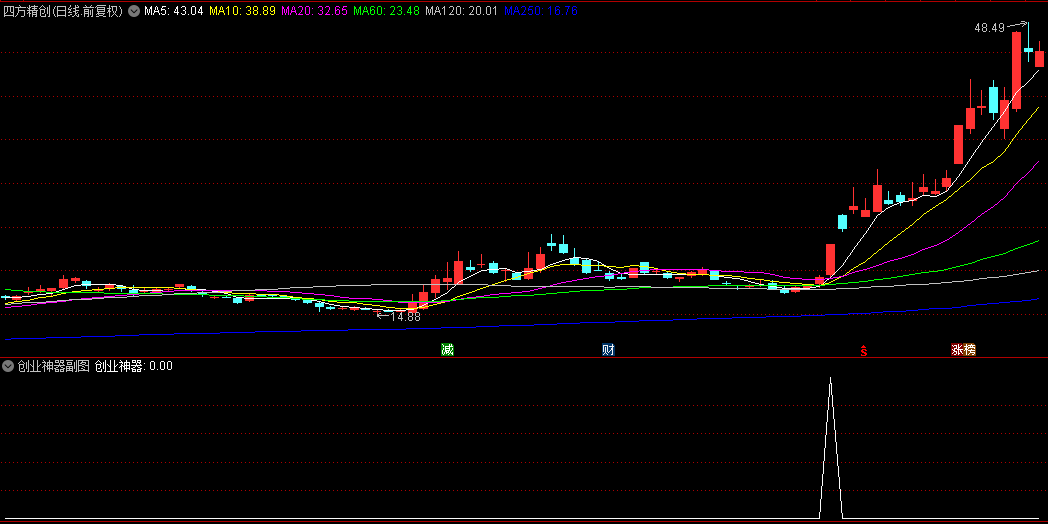This screenshot has height=524, width=1048.
Task: Select the MA5: 43.04 label
Action: [174, 11]
